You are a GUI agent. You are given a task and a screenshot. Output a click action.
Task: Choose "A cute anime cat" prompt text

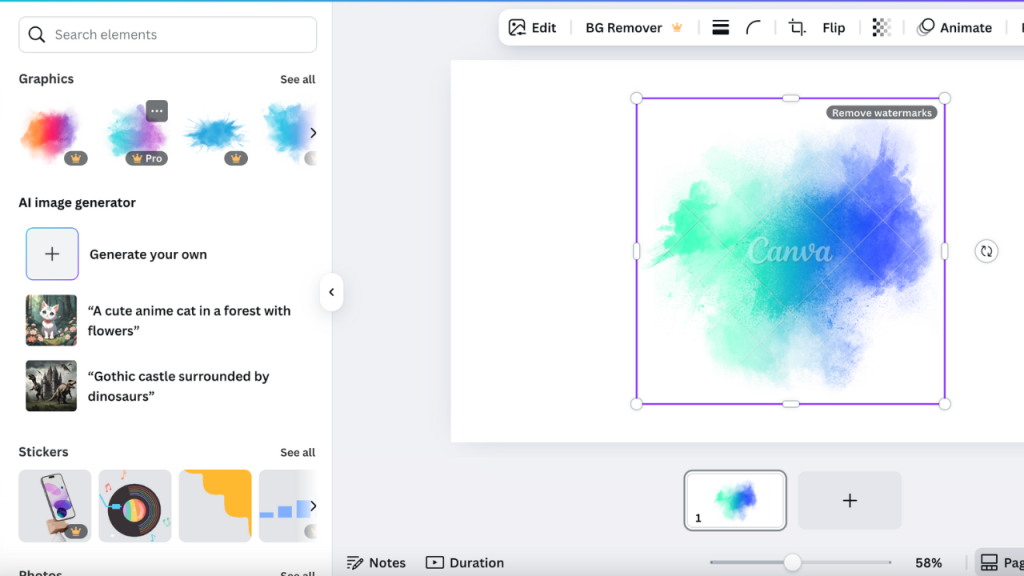(x=189, y=320)
